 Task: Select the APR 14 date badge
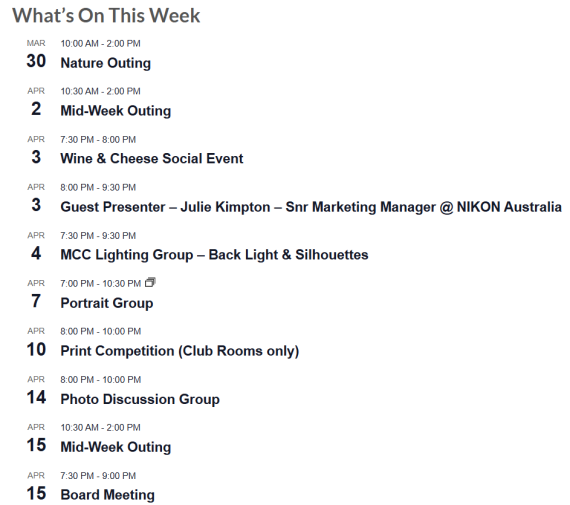point(36,391)
